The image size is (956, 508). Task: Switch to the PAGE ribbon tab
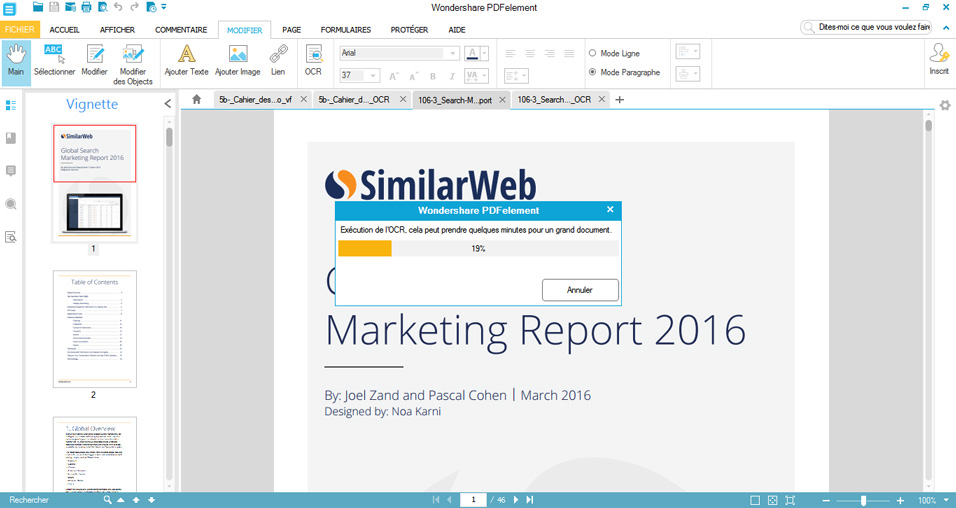291,29
